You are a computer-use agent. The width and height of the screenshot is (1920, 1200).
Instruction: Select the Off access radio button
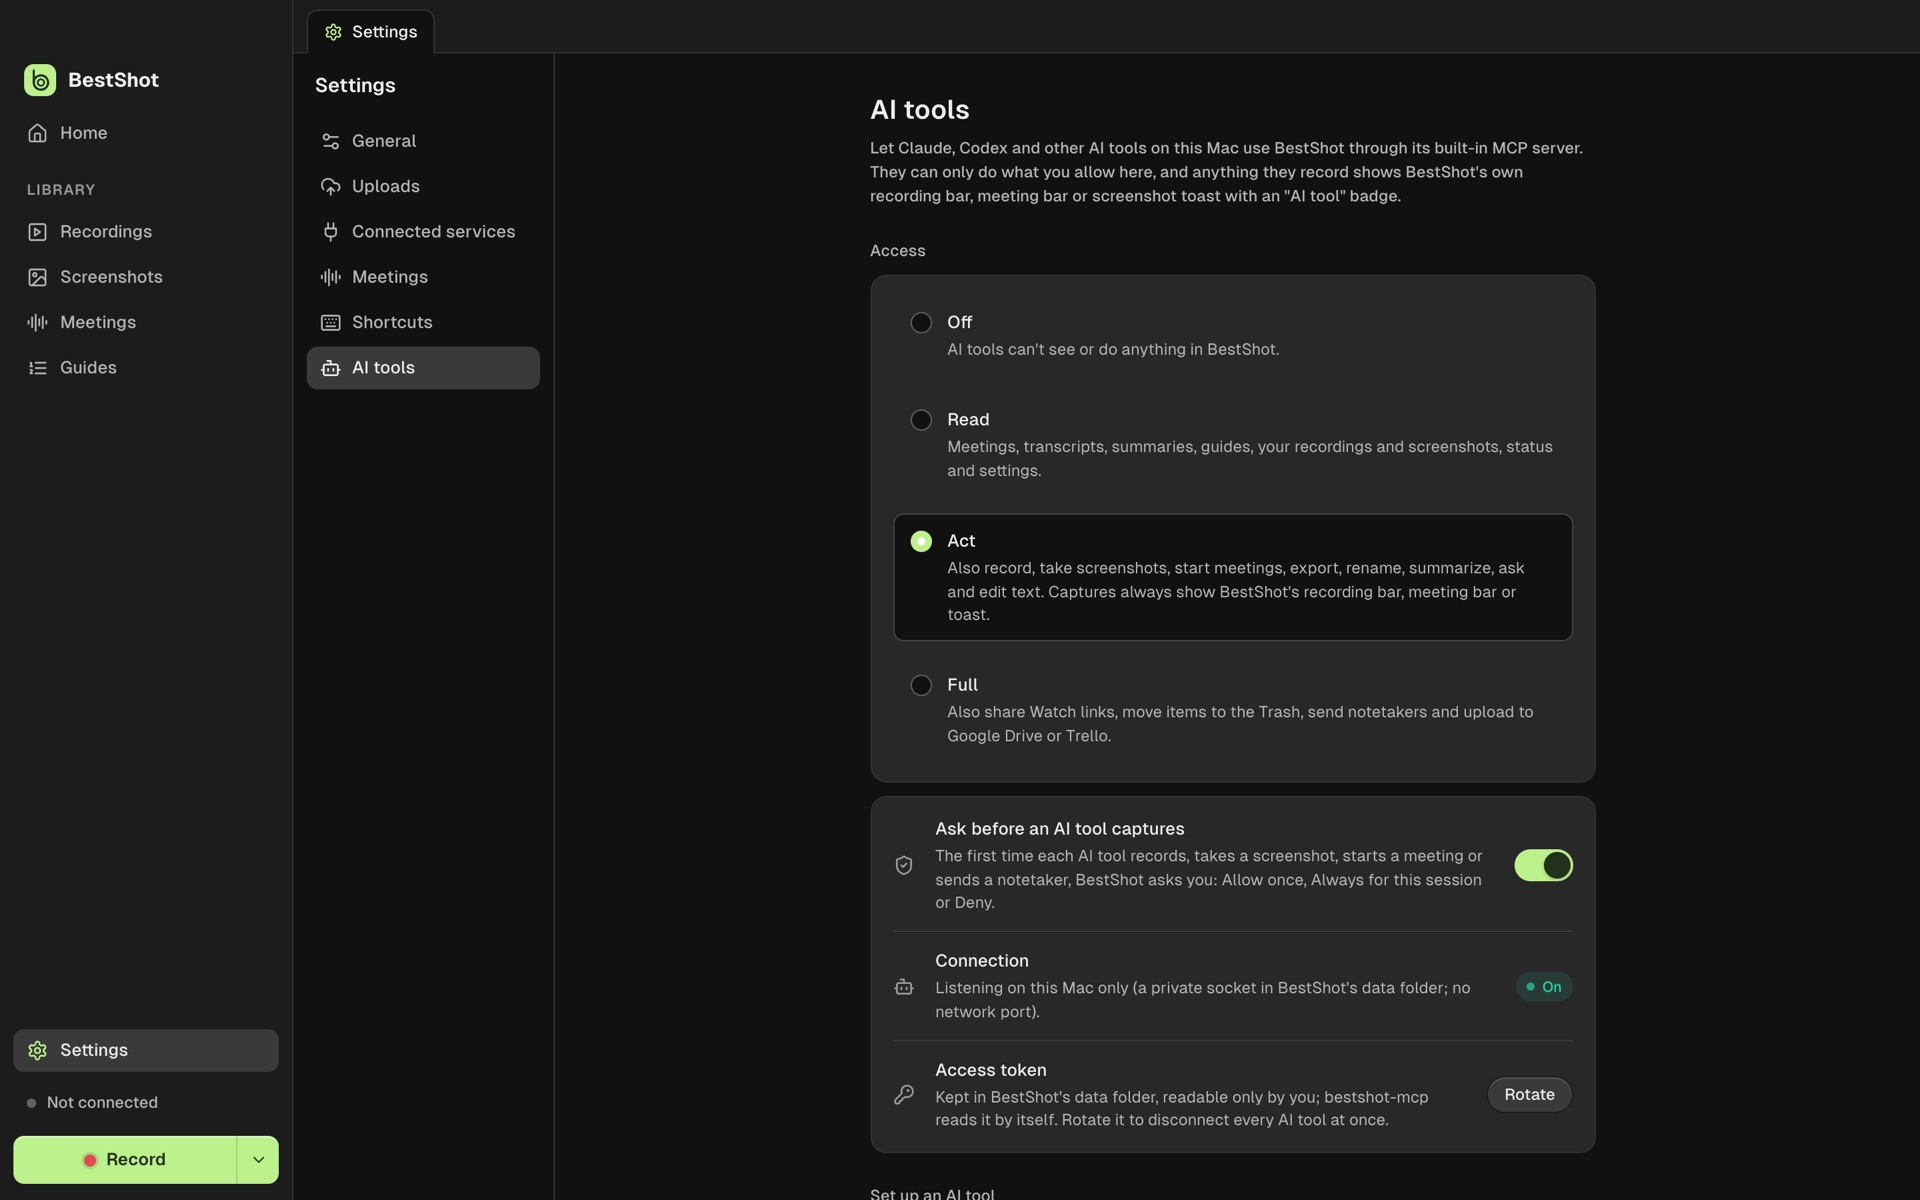(x=921, y=323)
